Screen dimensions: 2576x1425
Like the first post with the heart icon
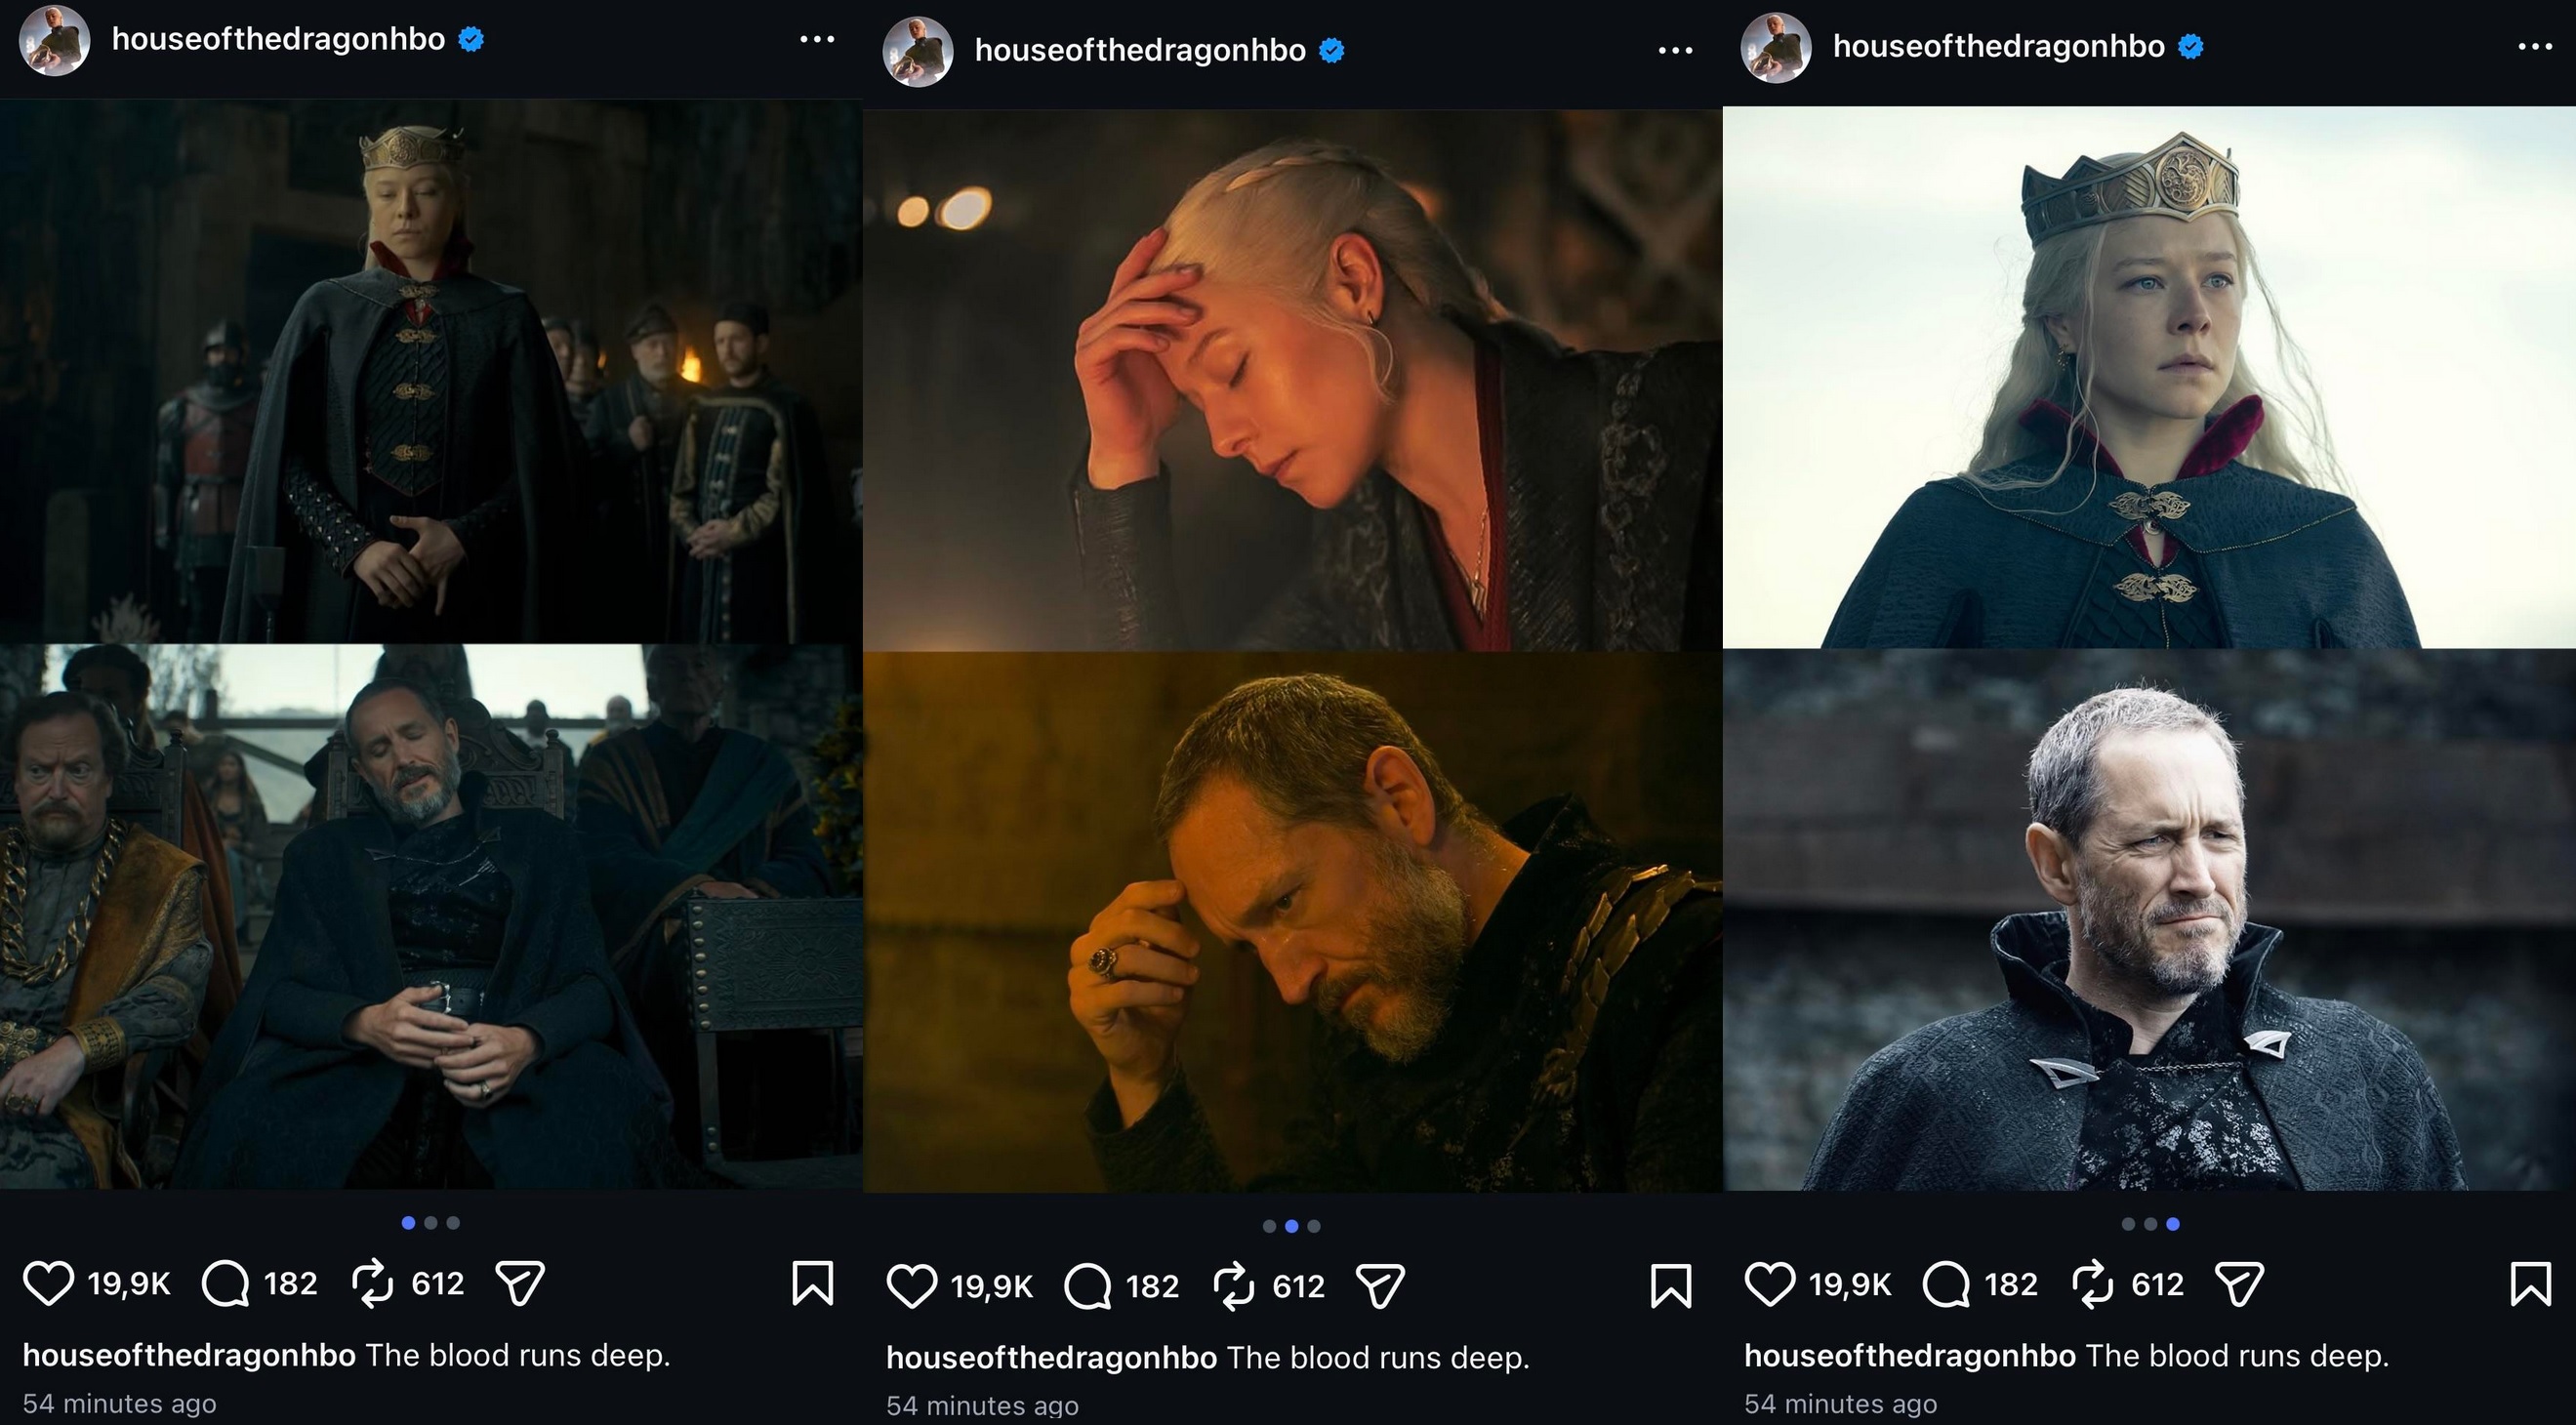[48, 1283]
